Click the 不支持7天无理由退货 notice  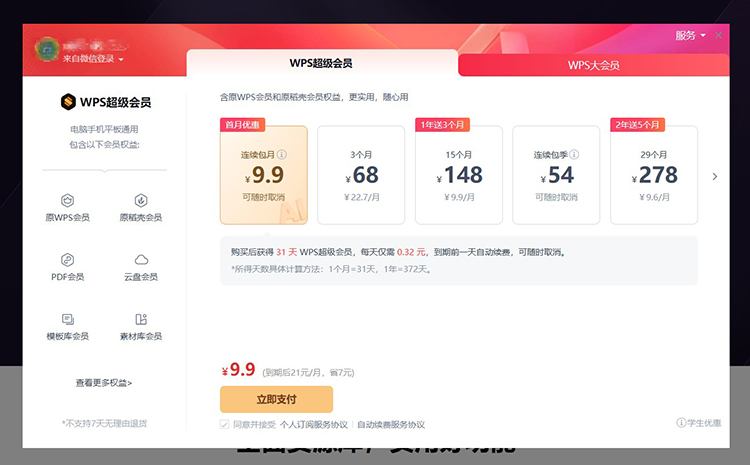pos(104,423)
